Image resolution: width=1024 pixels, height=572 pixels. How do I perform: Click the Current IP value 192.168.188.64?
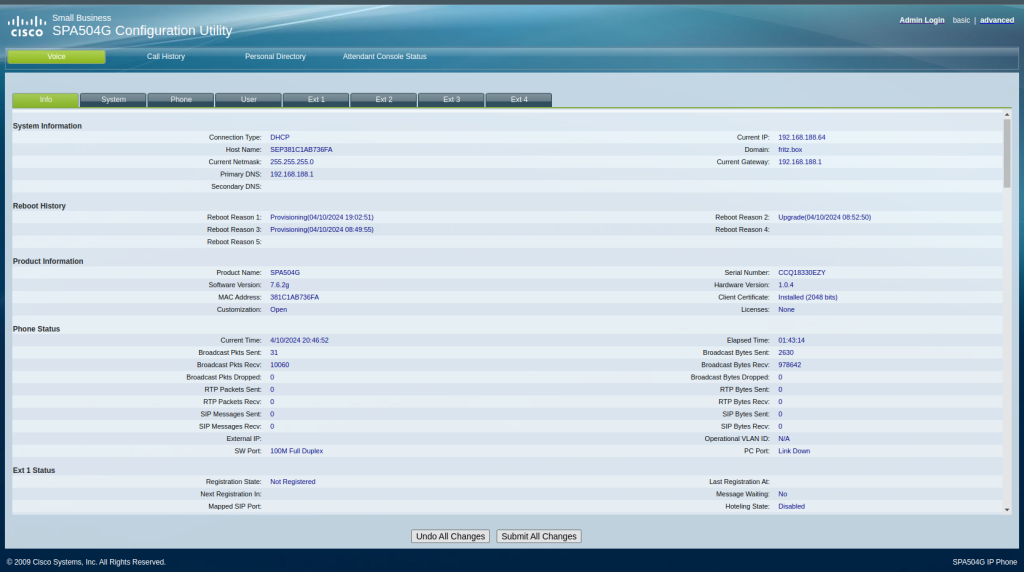[x=801, y=138]
